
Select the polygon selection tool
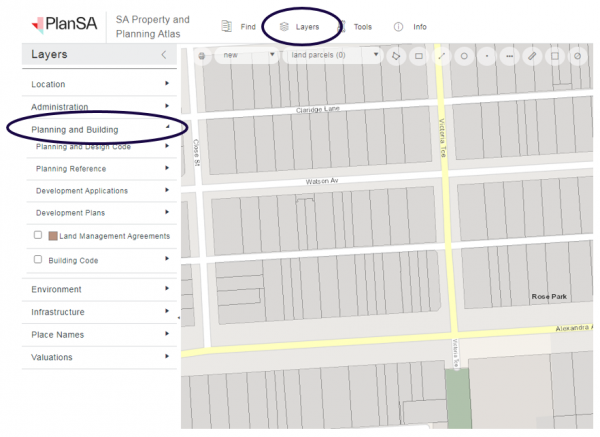[396, 56]
